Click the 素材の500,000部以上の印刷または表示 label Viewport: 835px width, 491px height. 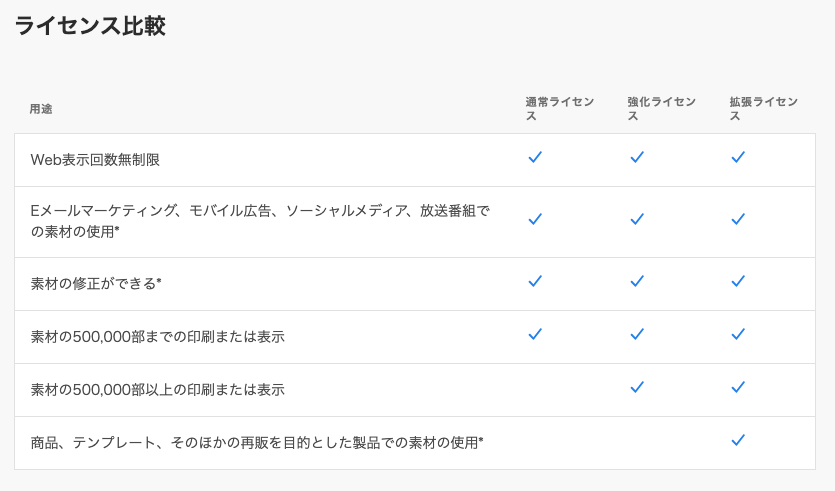click(158, 390)
